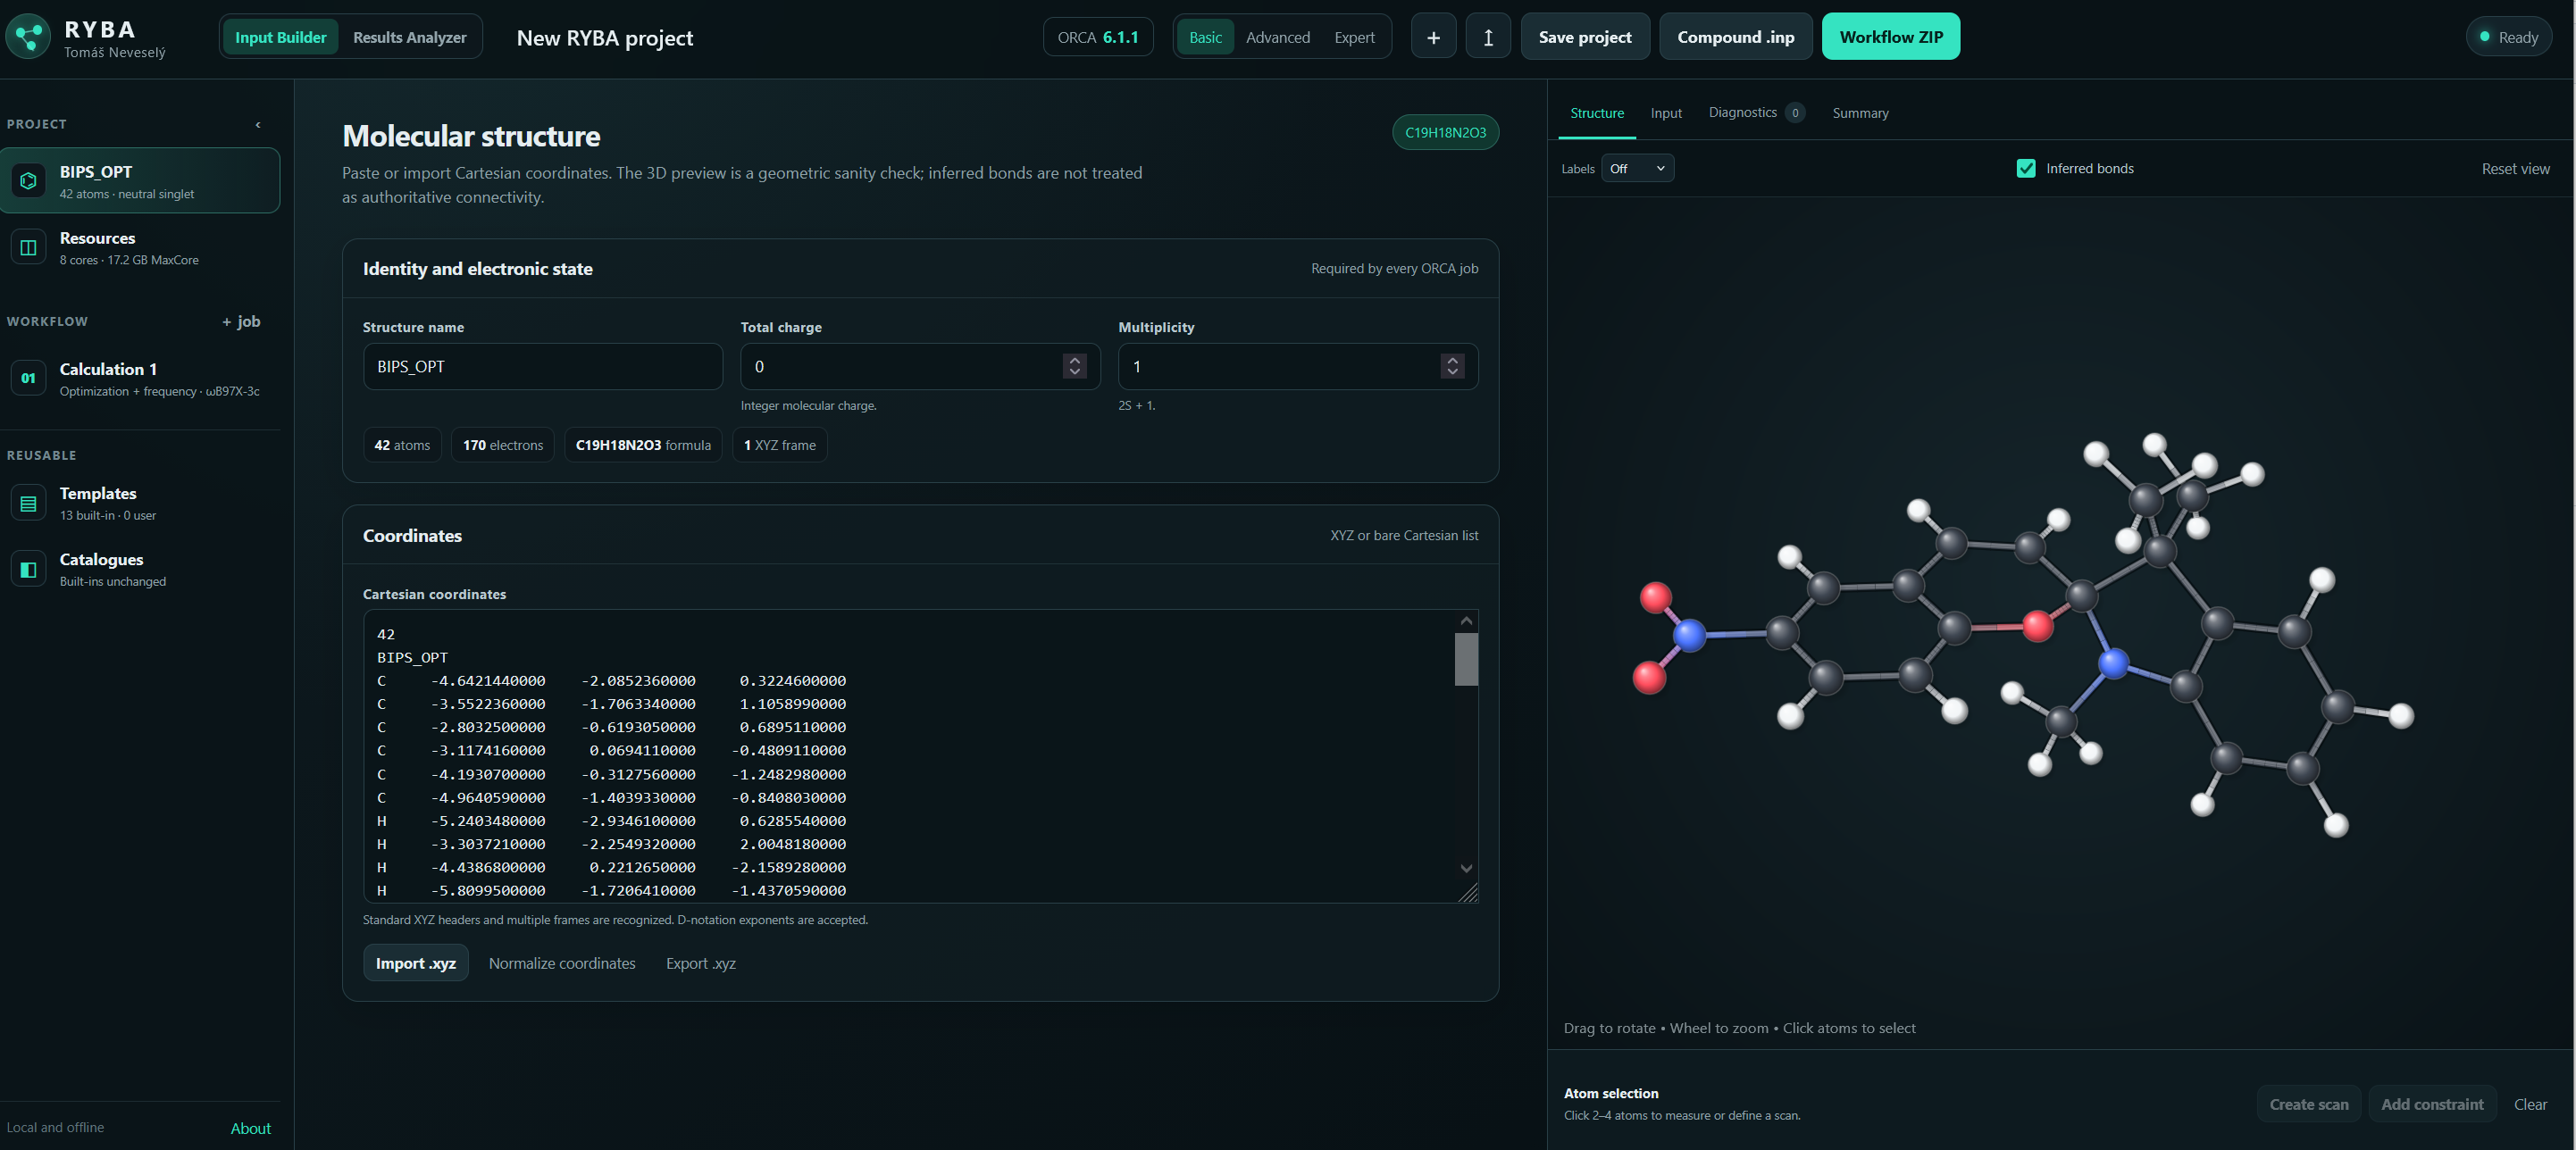This screenshot has width=2576, height=1150.
Task: Open the About link
Action: pyautogui.click(x=250, y=1128)
